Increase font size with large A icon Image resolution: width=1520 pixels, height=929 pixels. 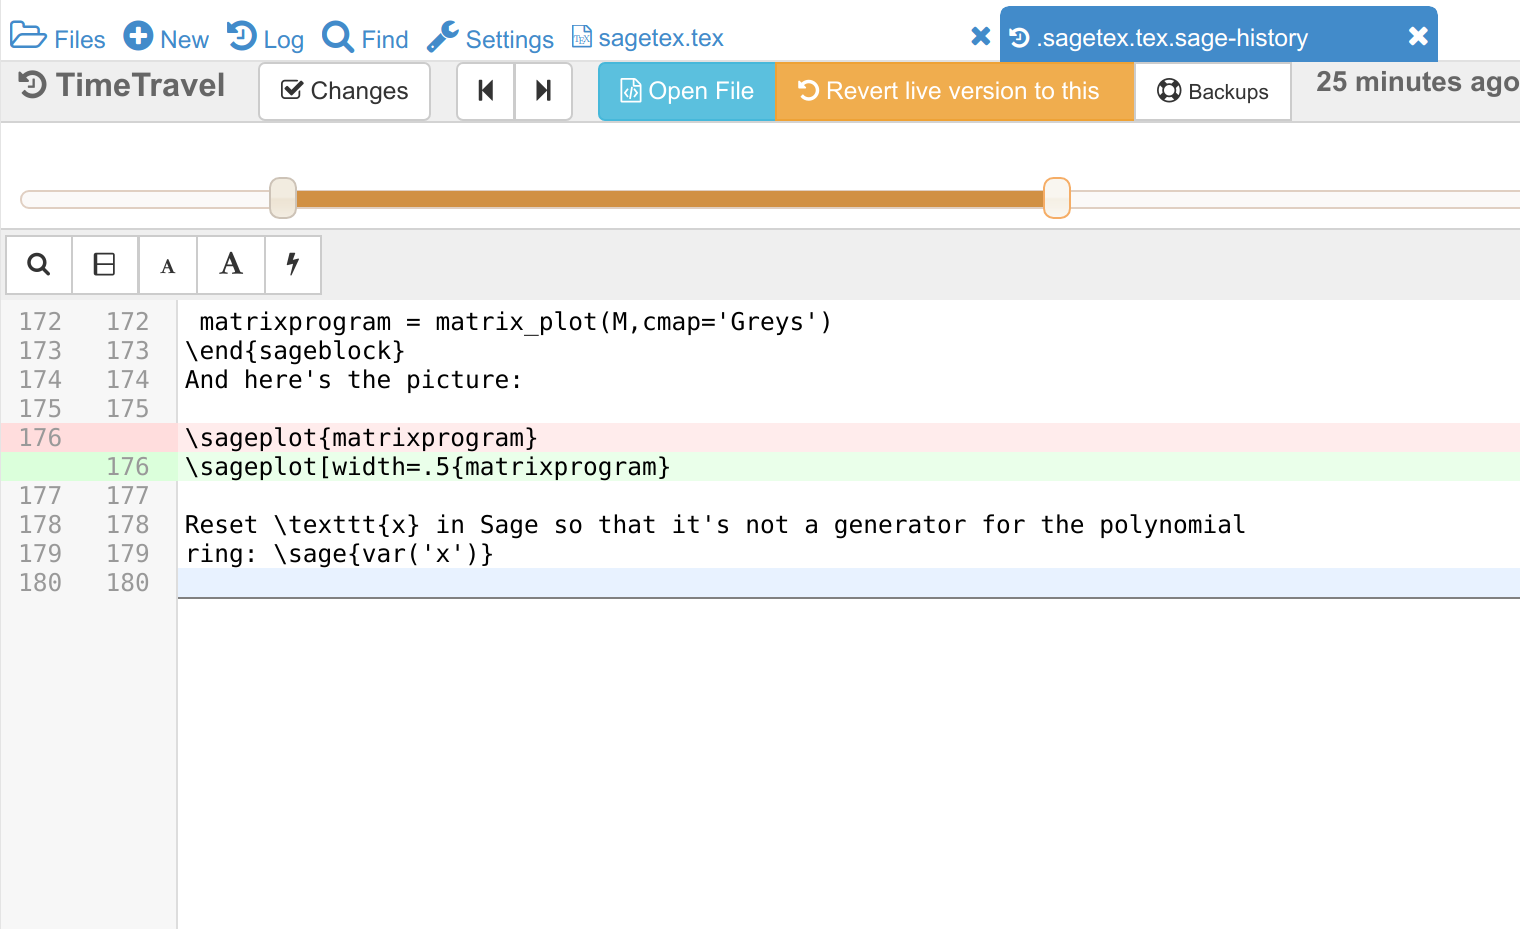[231, 265]
